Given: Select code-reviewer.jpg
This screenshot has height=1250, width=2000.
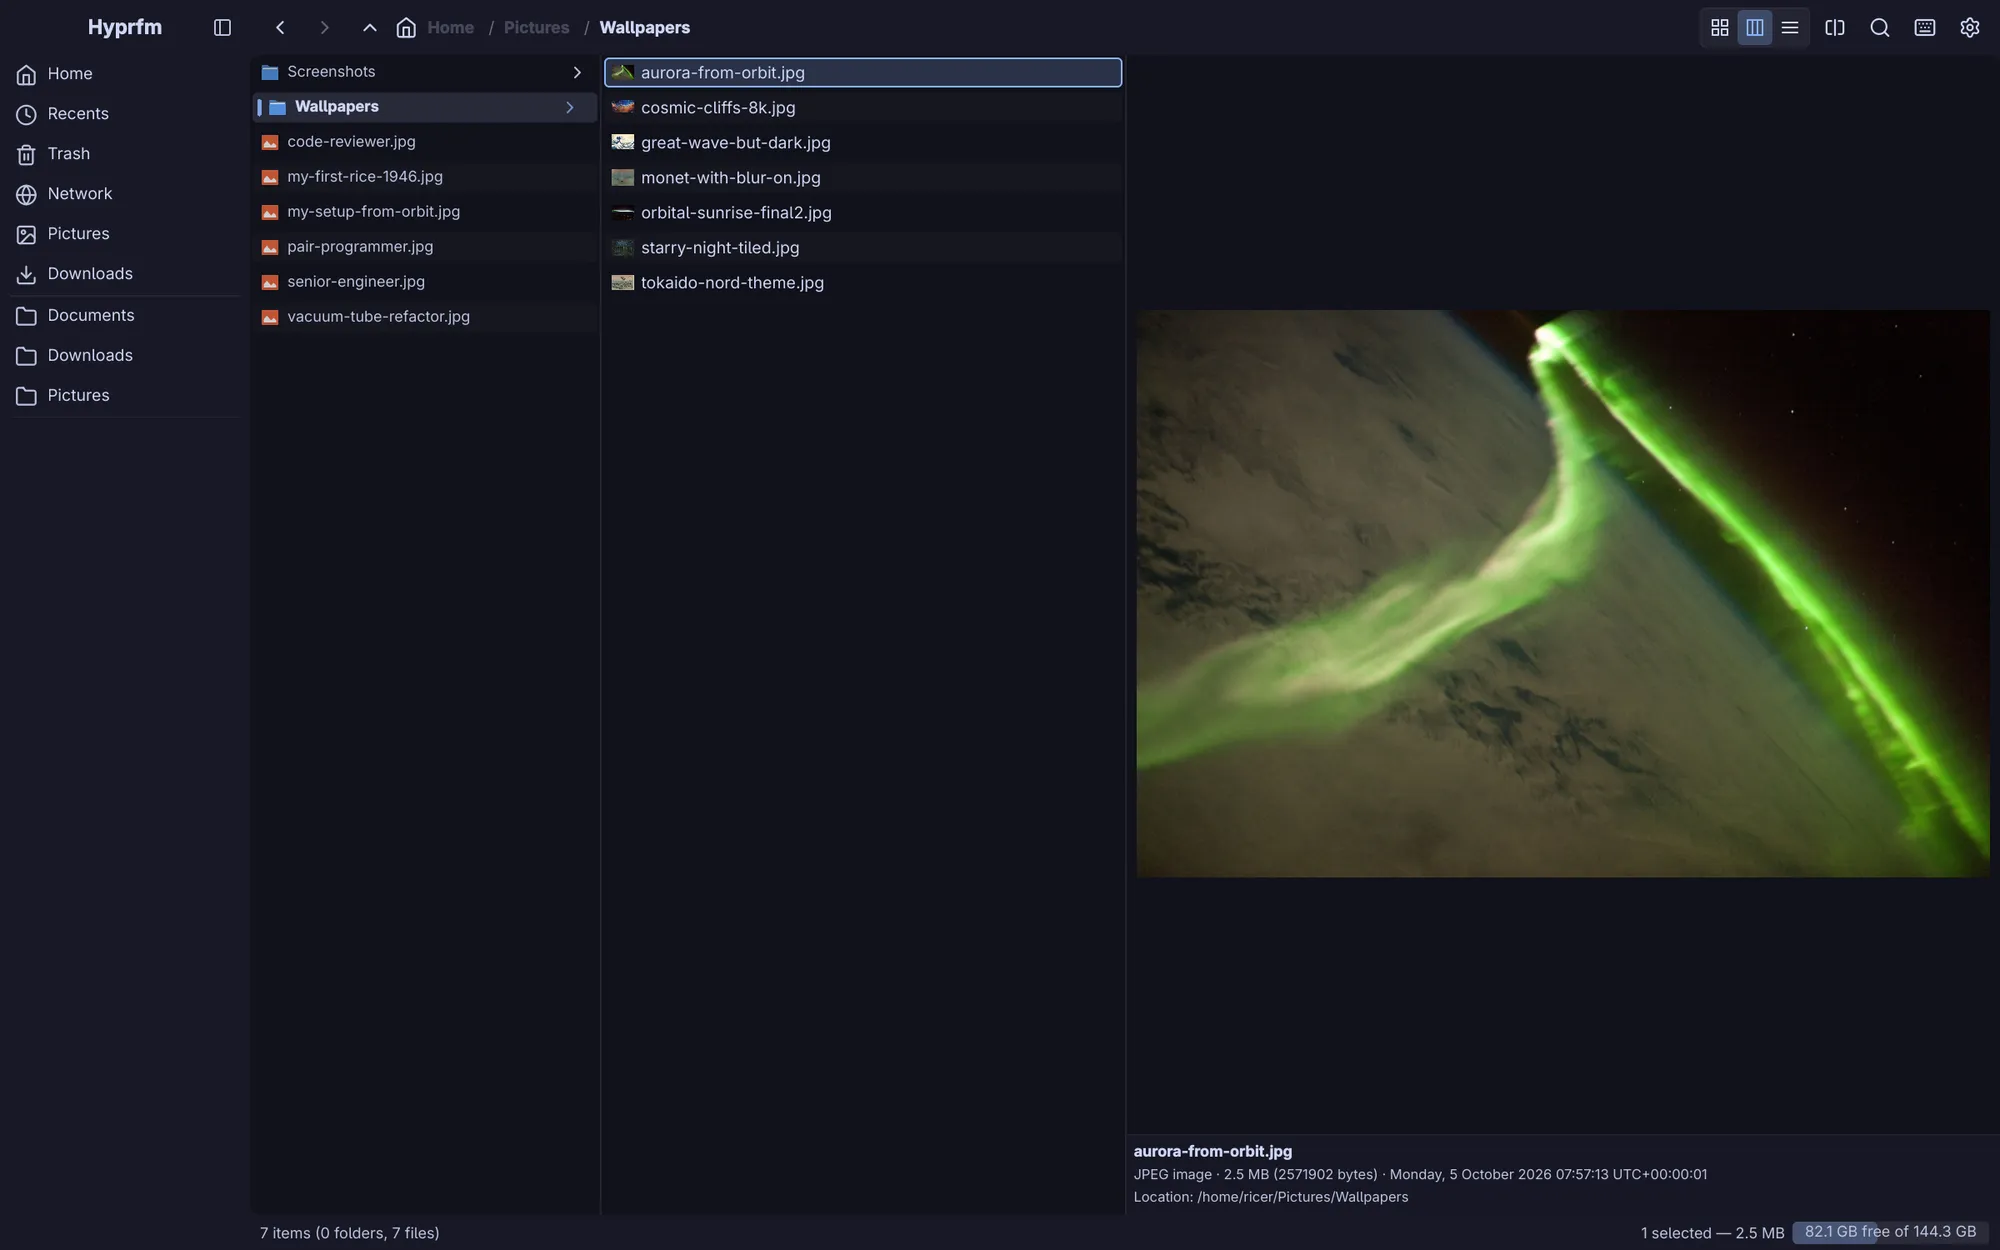Looking at the screenshot, I should (x=425, y=142).
